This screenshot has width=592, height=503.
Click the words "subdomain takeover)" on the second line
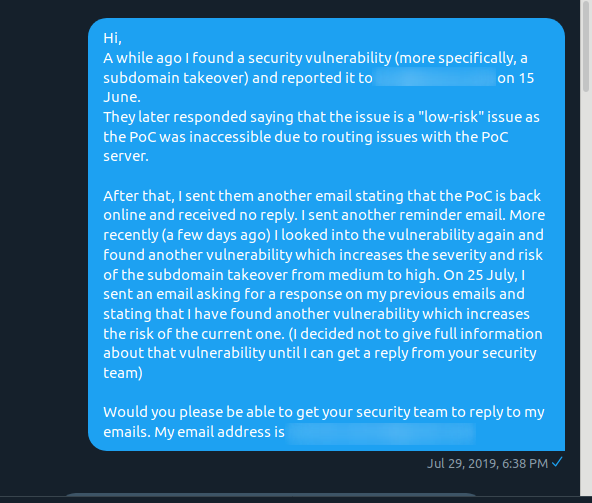[x=176, y=78]
